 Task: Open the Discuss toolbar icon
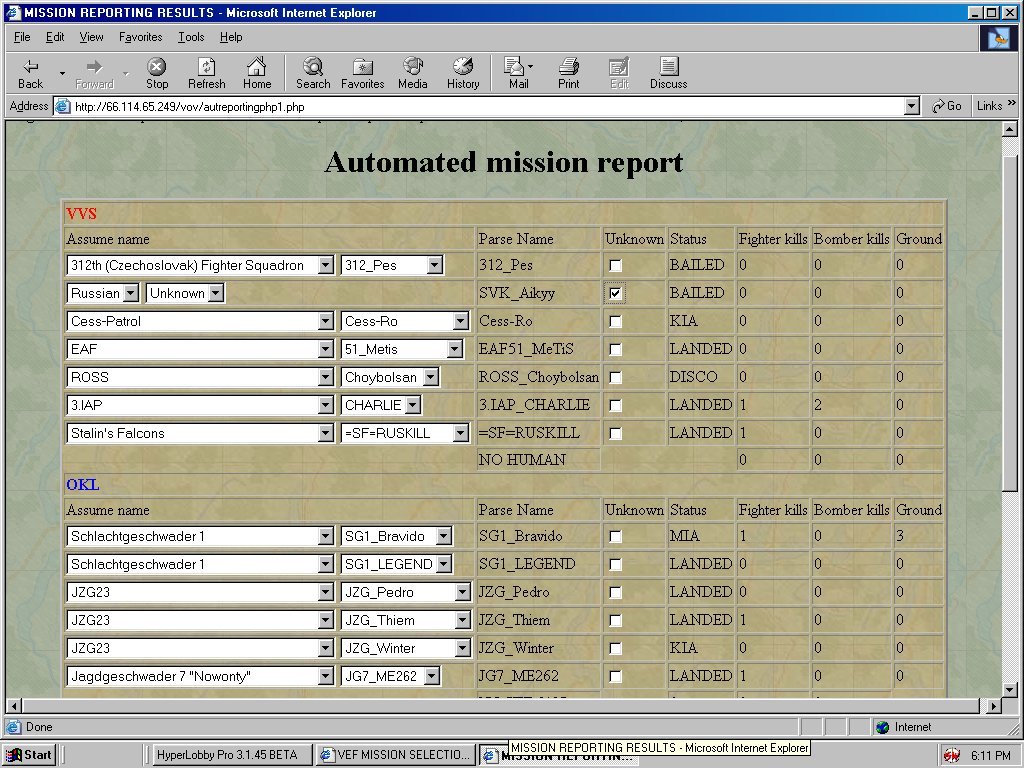pyautogui.click(x=668, y=67)
